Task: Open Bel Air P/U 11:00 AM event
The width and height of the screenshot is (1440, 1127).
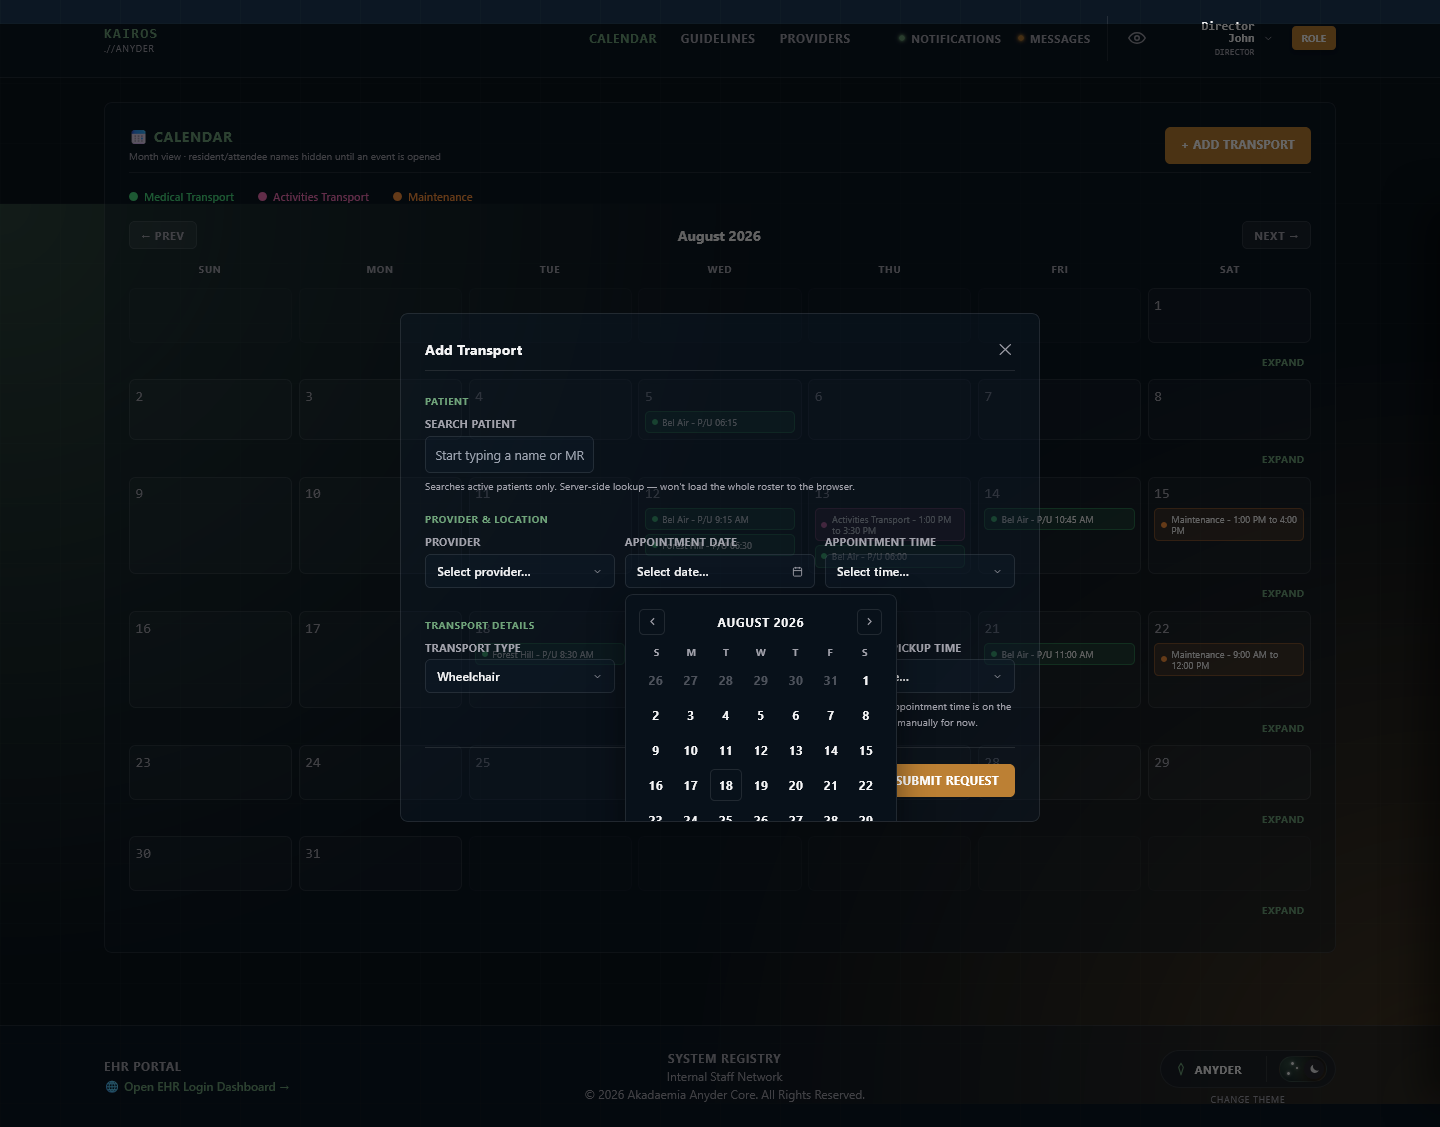Action: (1059, 655)
